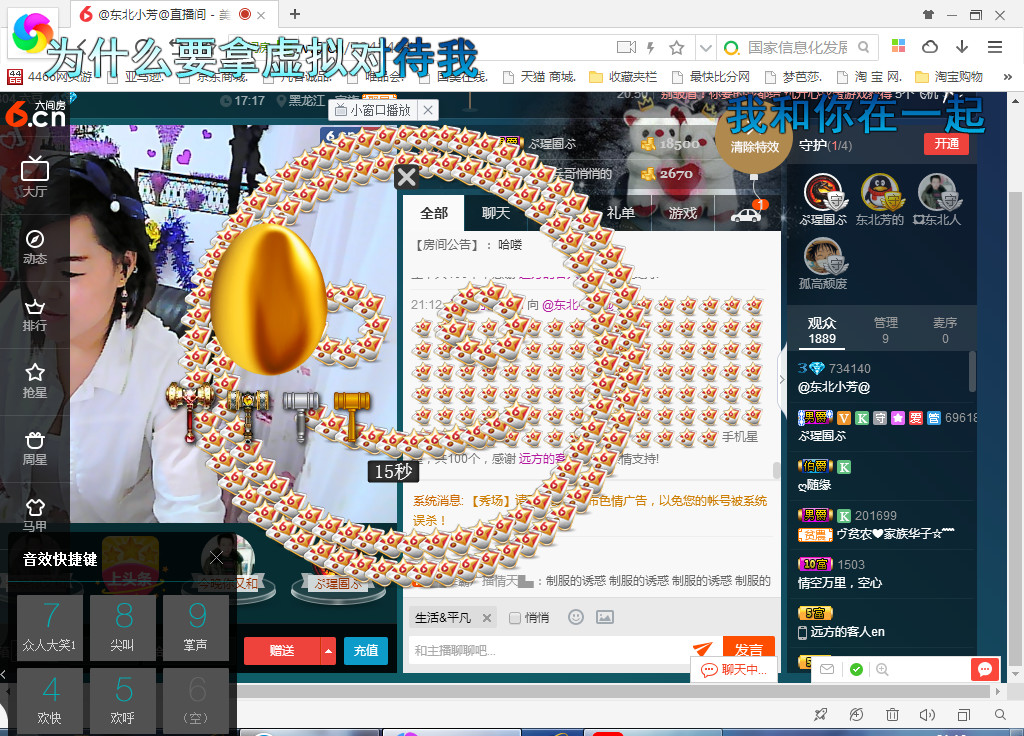
Task: Click the paper plane send icon
Action: coord(703,648)
